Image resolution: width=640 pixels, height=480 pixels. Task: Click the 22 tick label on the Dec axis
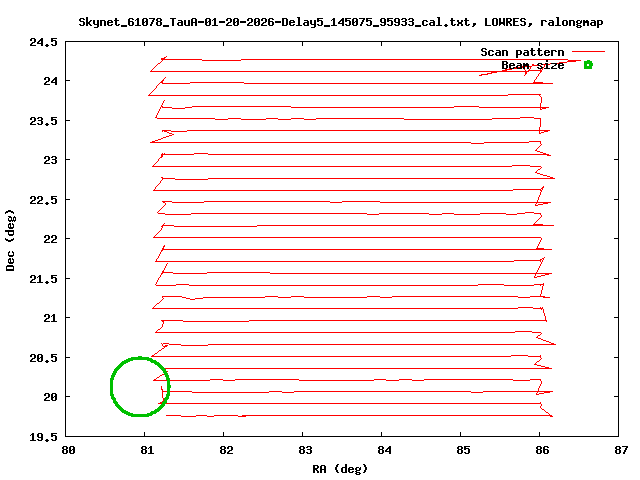point(50,239)
